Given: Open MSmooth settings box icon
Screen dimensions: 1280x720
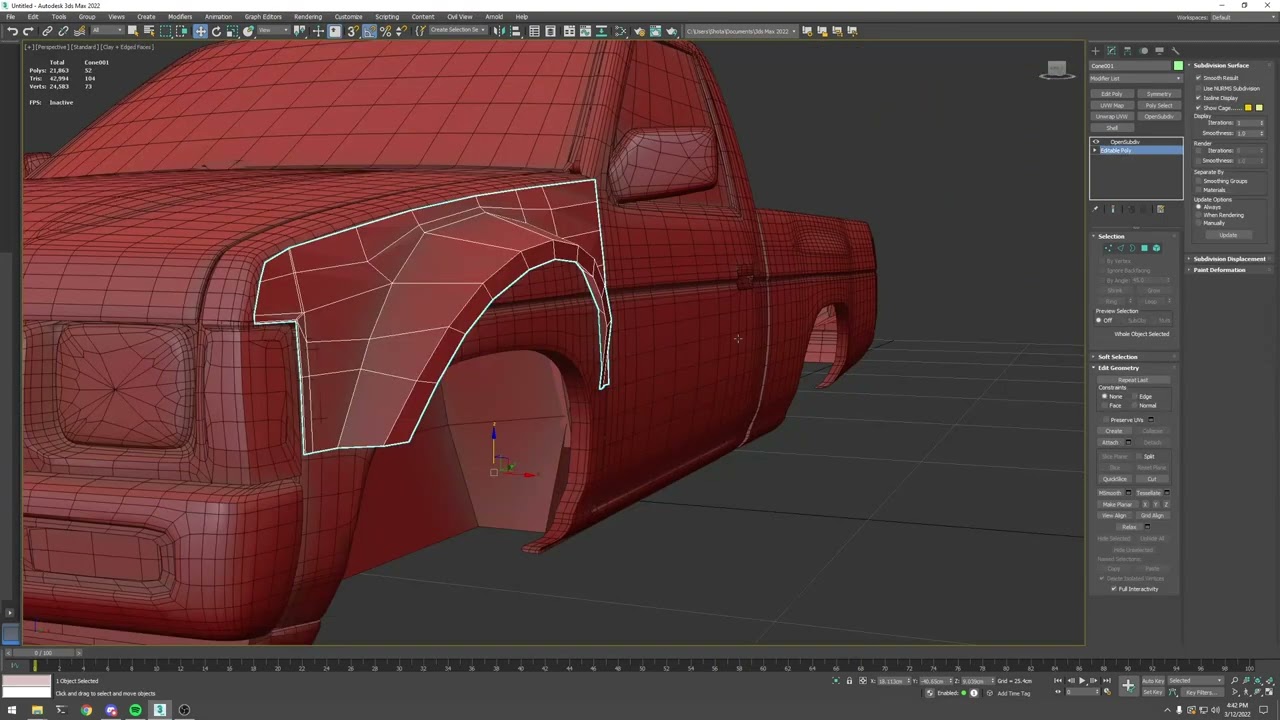Looking at the screenshot, I should pos(1128,493).
